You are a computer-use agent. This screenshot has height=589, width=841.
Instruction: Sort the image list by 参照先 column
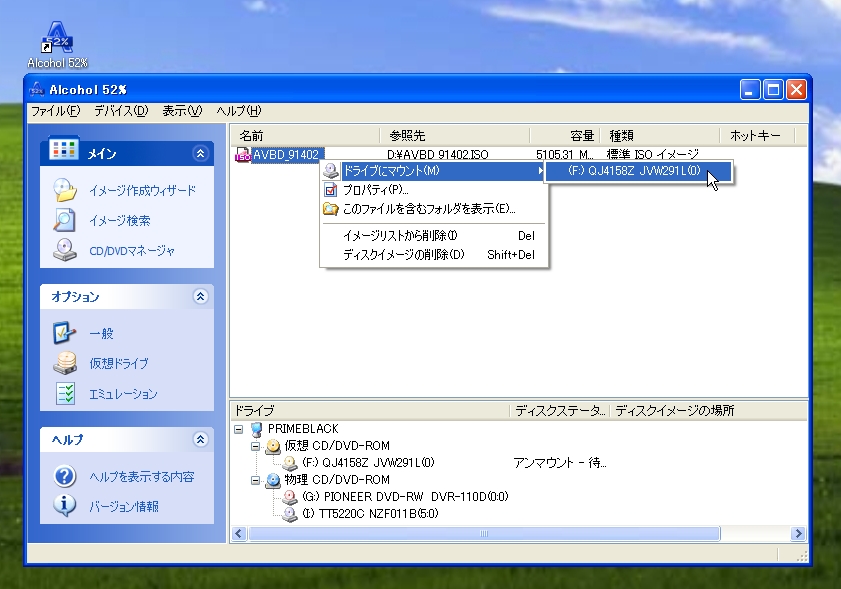[x=455, y=136]
